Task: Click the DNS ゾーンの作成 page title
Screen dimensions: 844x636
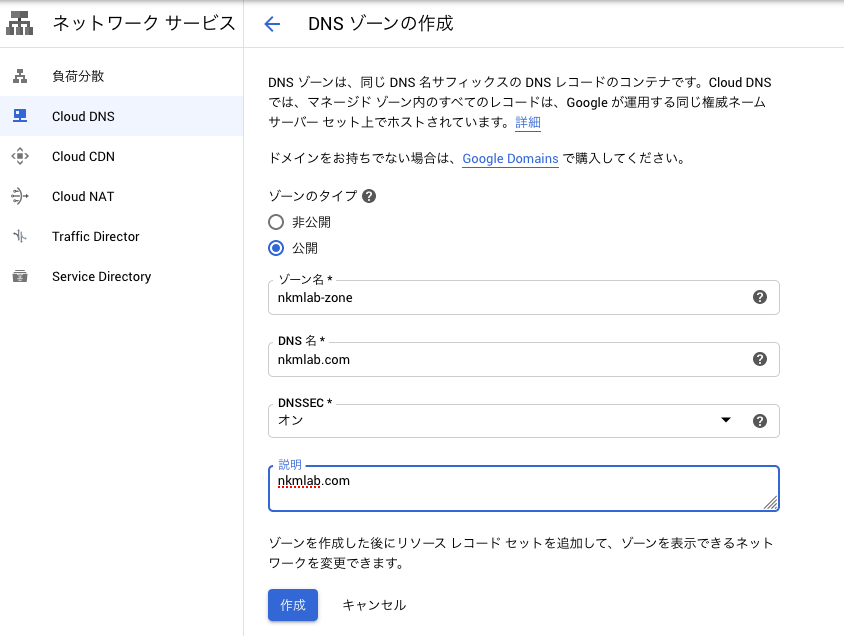Action: (381, 24)
